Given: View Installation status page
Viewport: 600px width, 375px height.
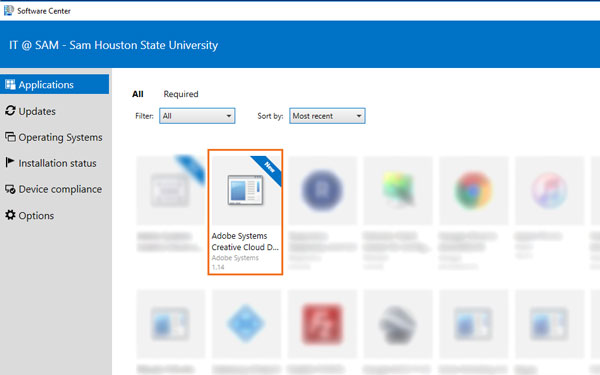Looking at the screenshot, I should coord(57,163).
